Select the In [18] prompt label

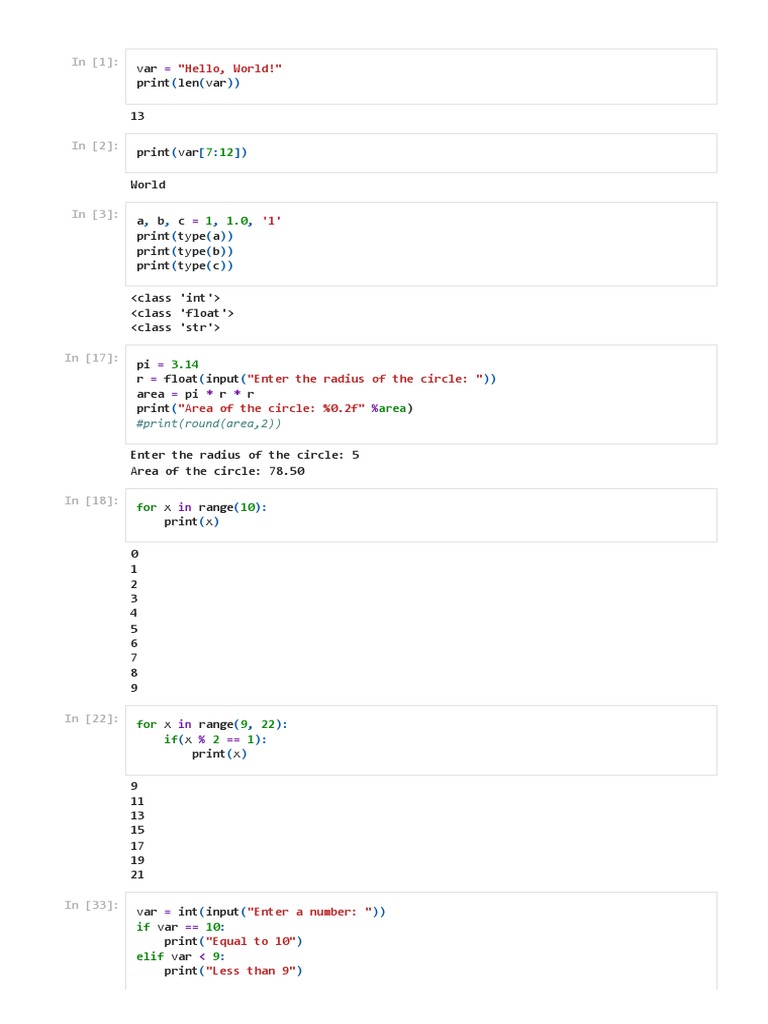[x=91, y=501]
